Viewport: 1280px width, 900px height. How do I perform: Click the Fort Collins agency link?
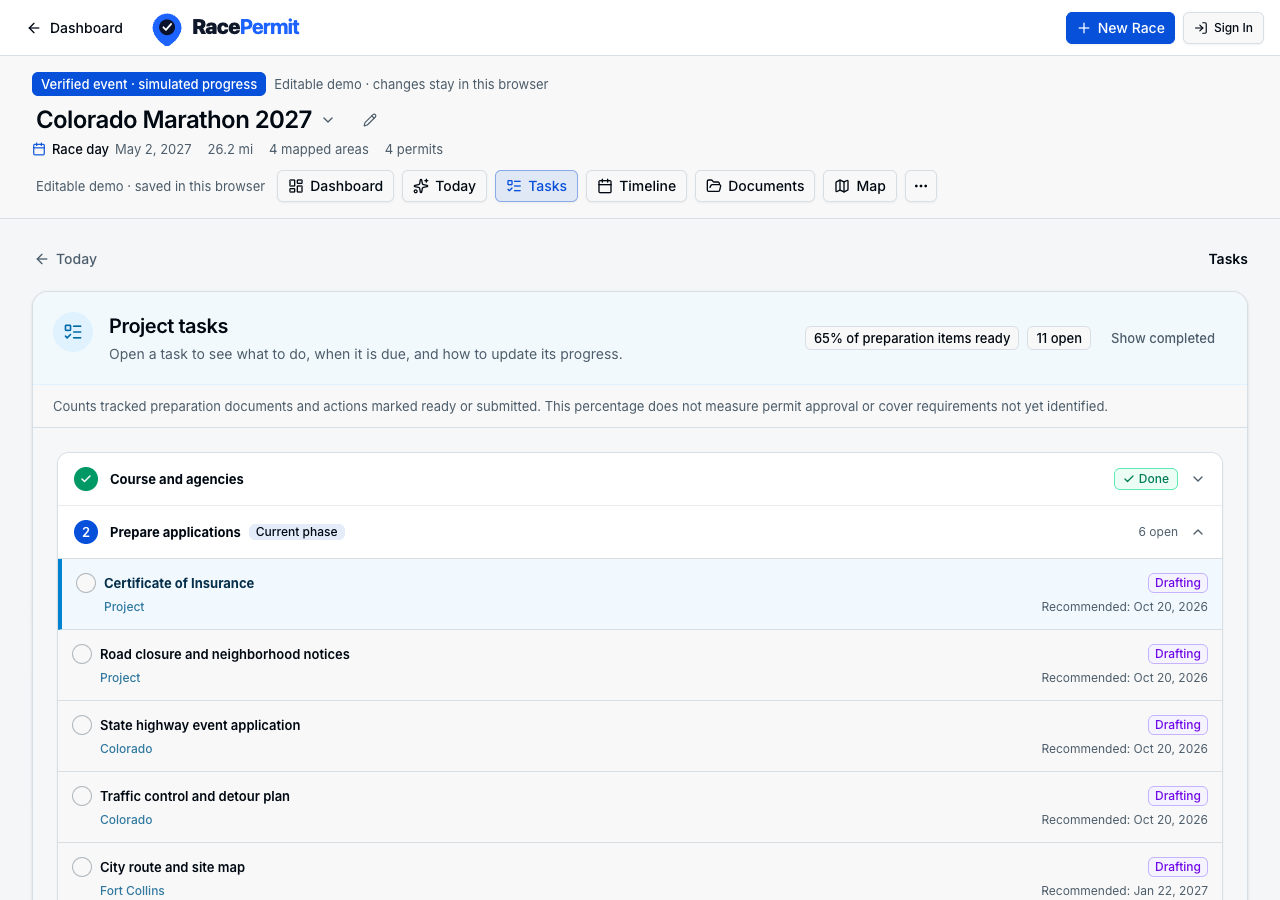point(132,890)
